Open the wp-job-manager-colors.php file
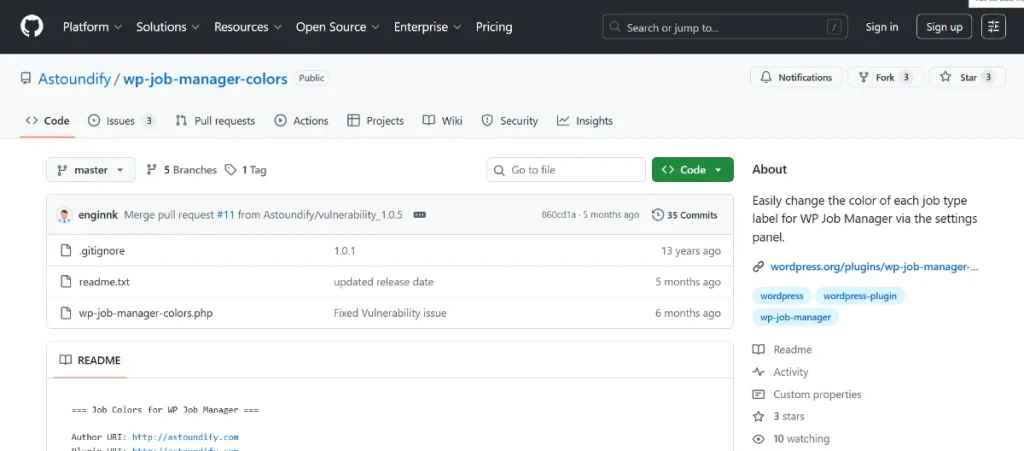 146,313
